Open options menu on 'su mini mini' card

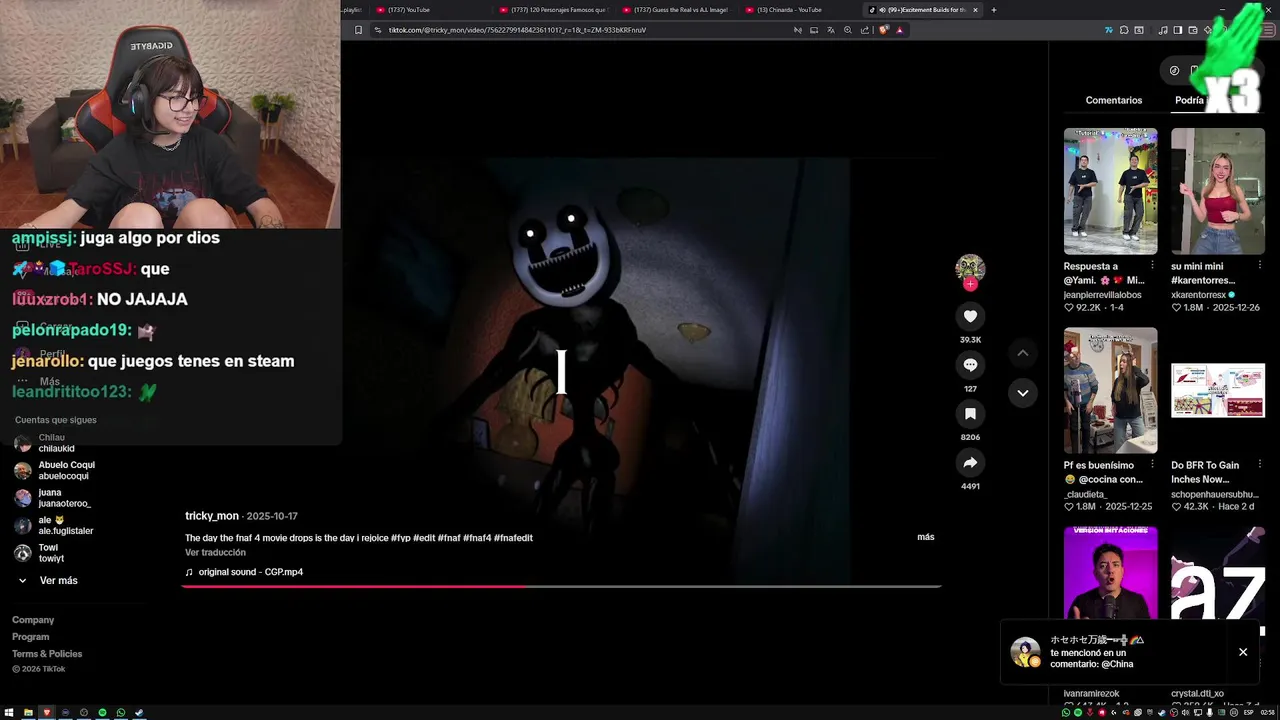pos(1259,266)
